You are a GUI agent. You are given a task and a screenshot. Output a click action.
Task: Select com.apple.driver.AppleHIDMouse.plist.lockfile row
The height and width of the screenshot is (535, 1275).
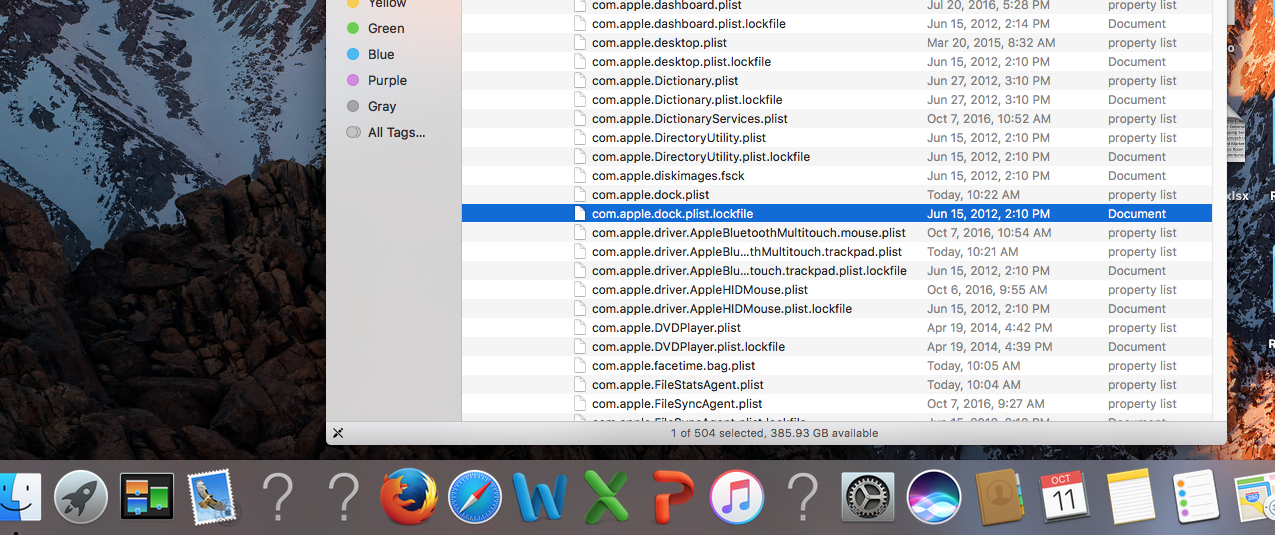[x=836, y=309]
